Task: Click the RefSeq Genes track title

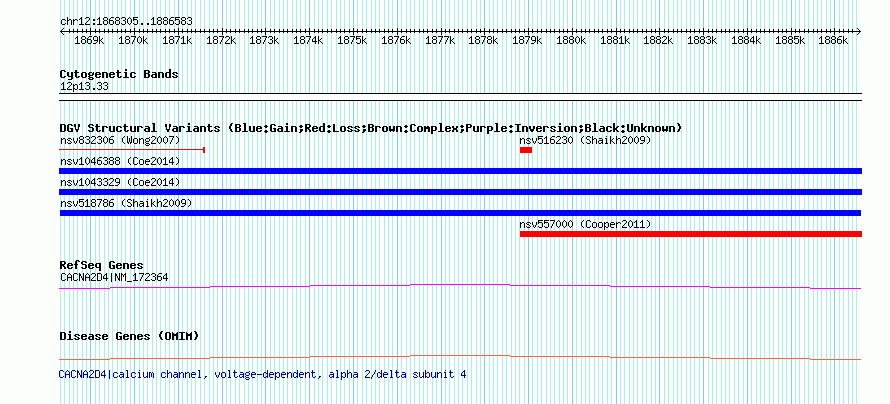Action: tap(102, 265)
